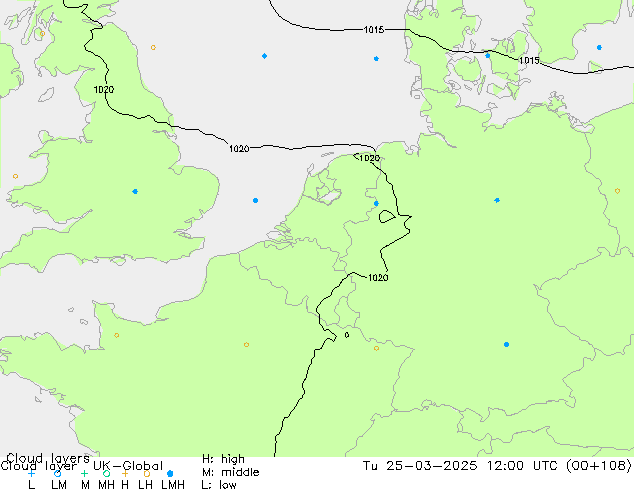
Task: Click the 1015 isobar label near Denmark's islands
Action: pyautogui.click(x=529, y=61)
